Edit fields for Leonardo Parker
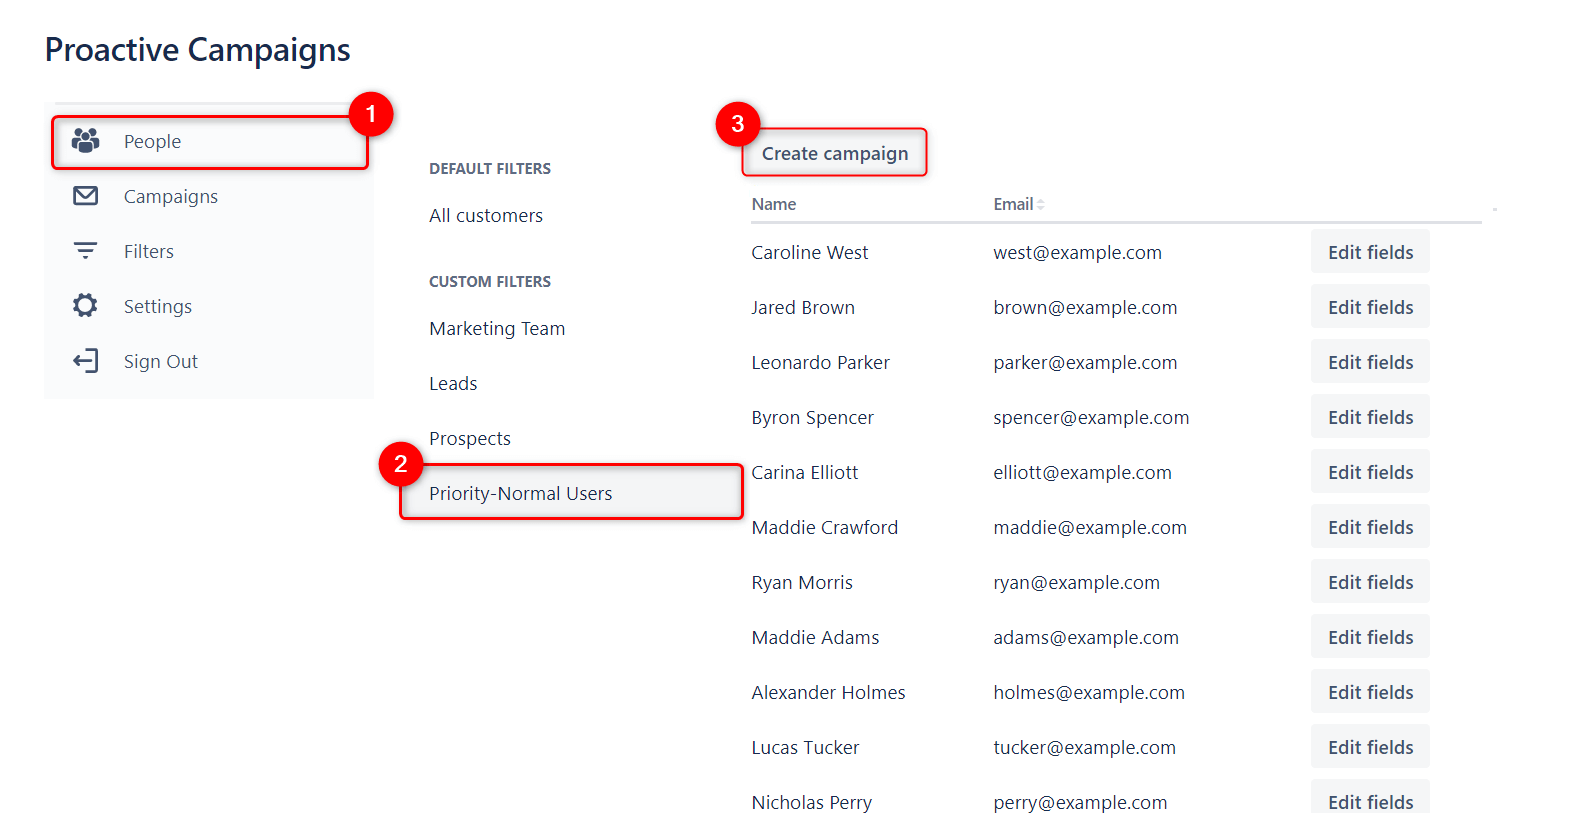 click(x=1370, y=362)
